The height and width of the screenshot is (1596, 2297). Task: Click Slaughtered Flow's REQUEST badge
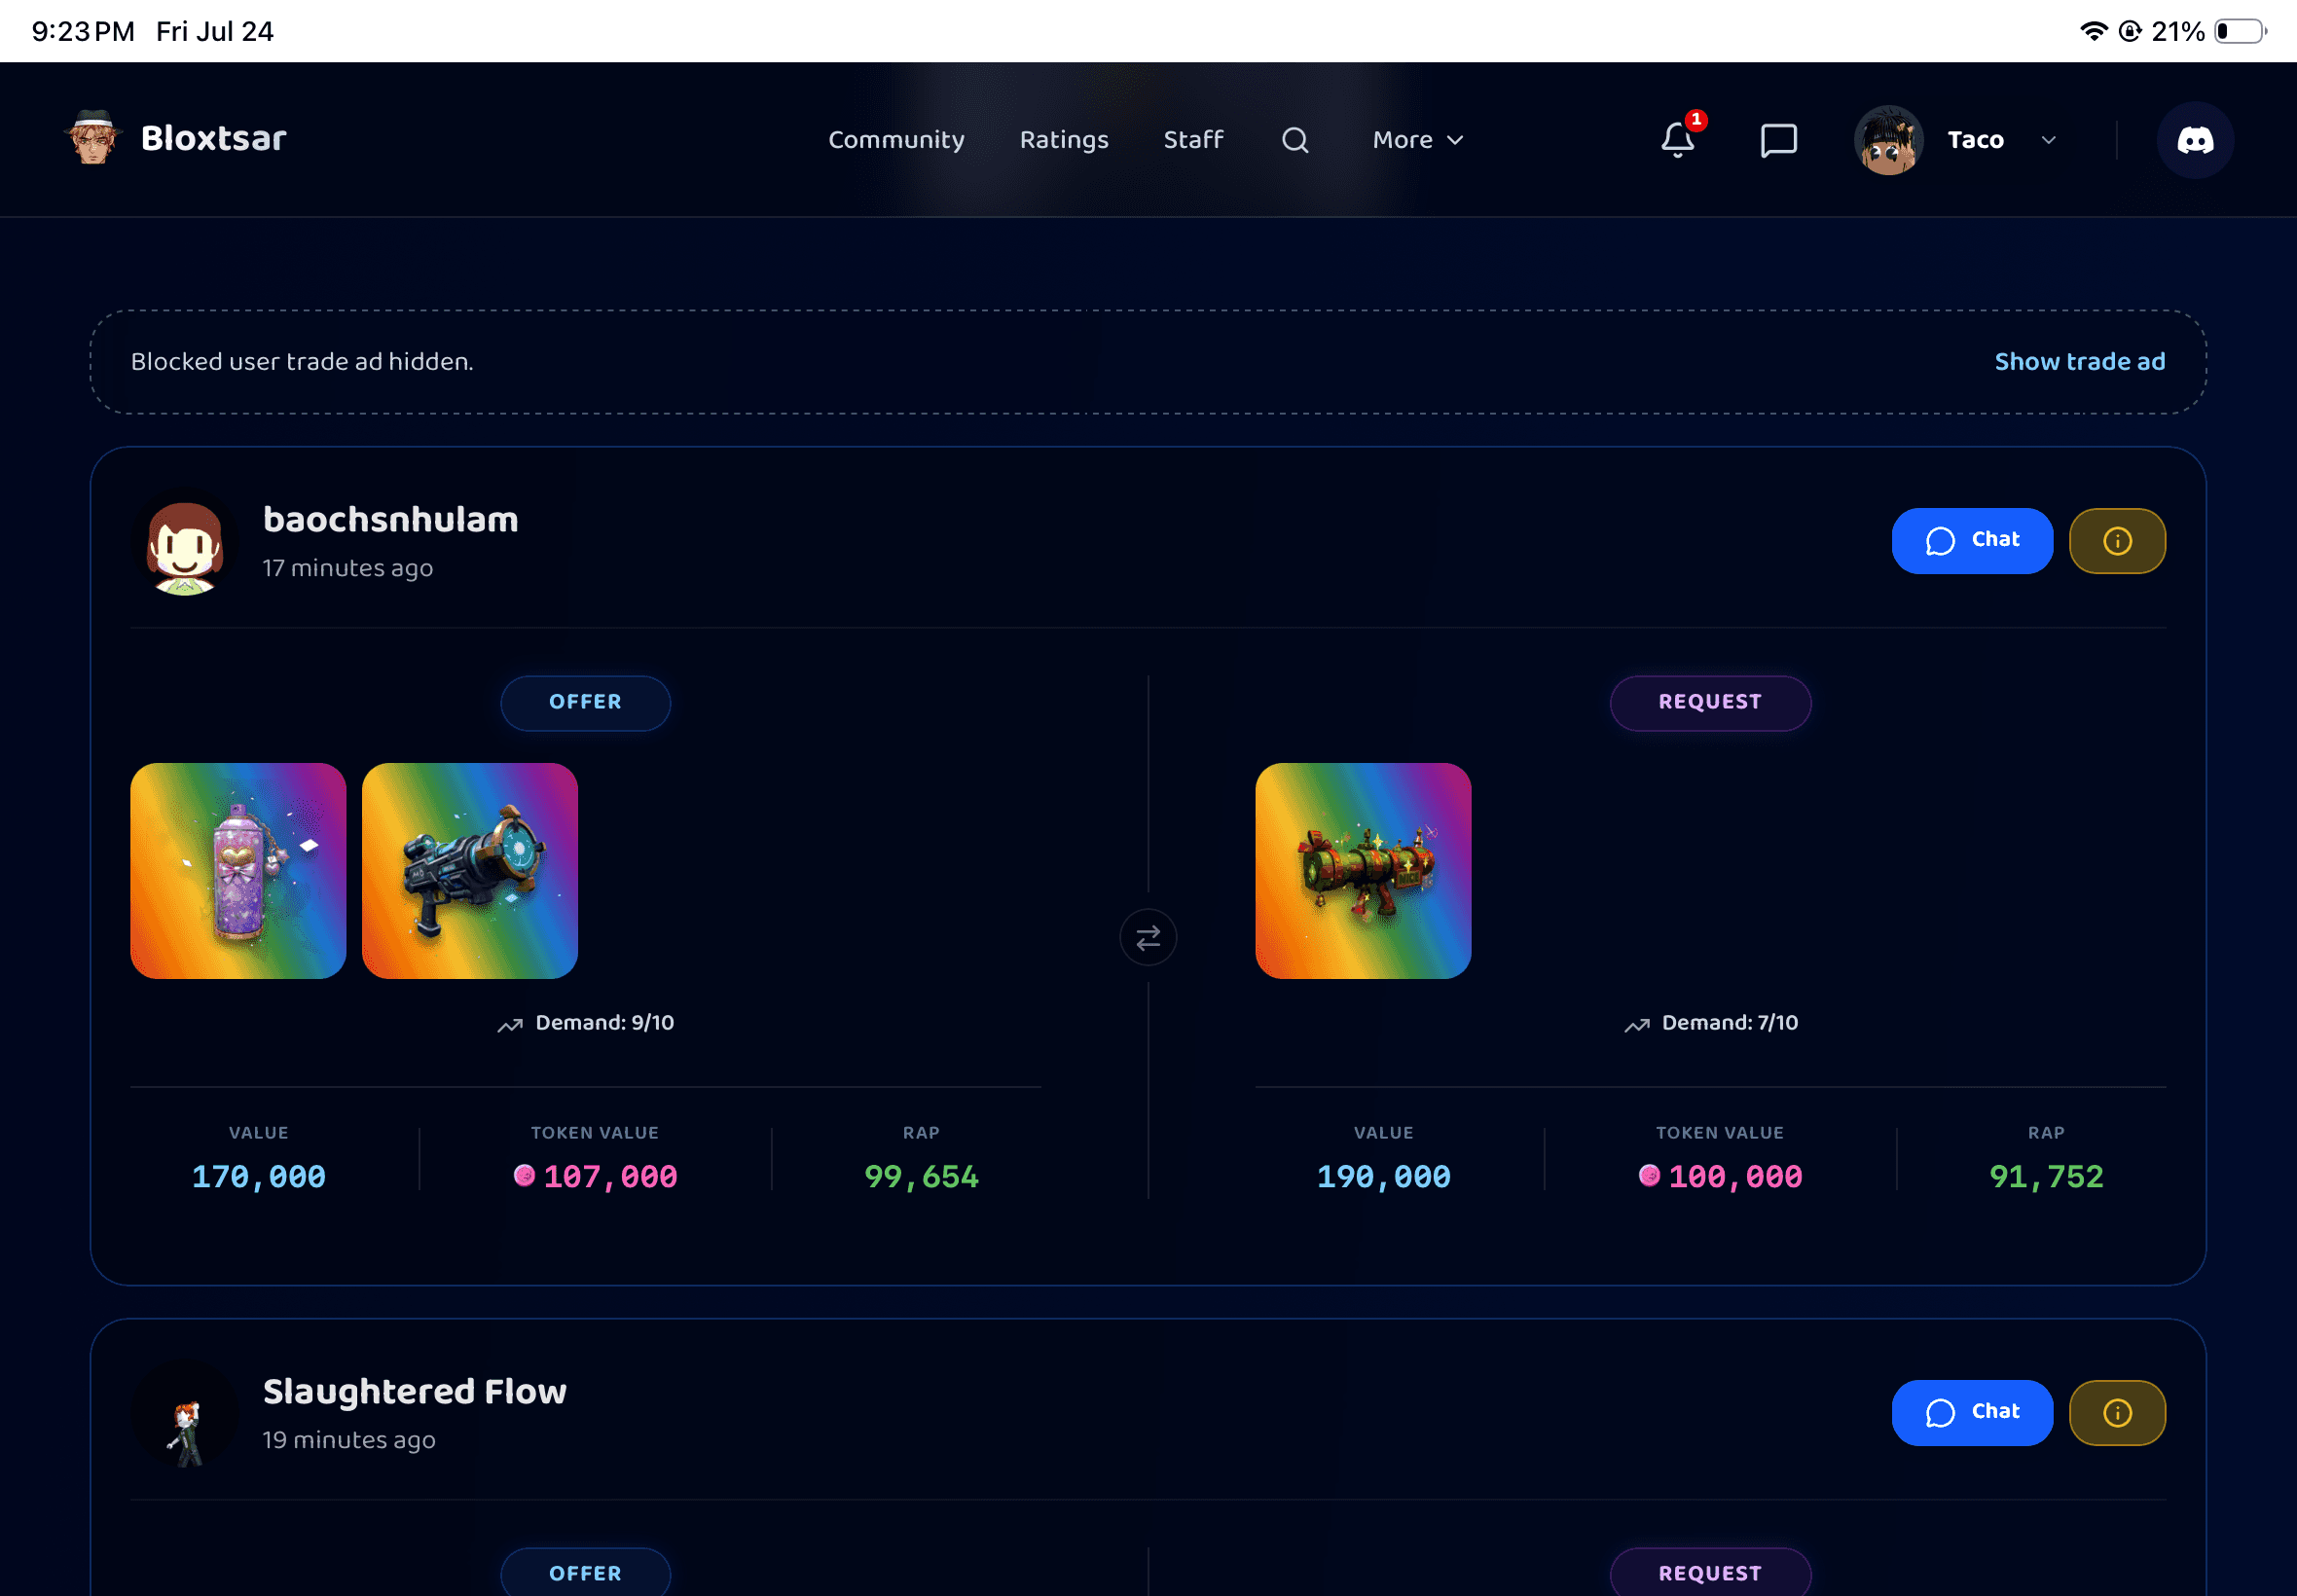point(1710,1573)
